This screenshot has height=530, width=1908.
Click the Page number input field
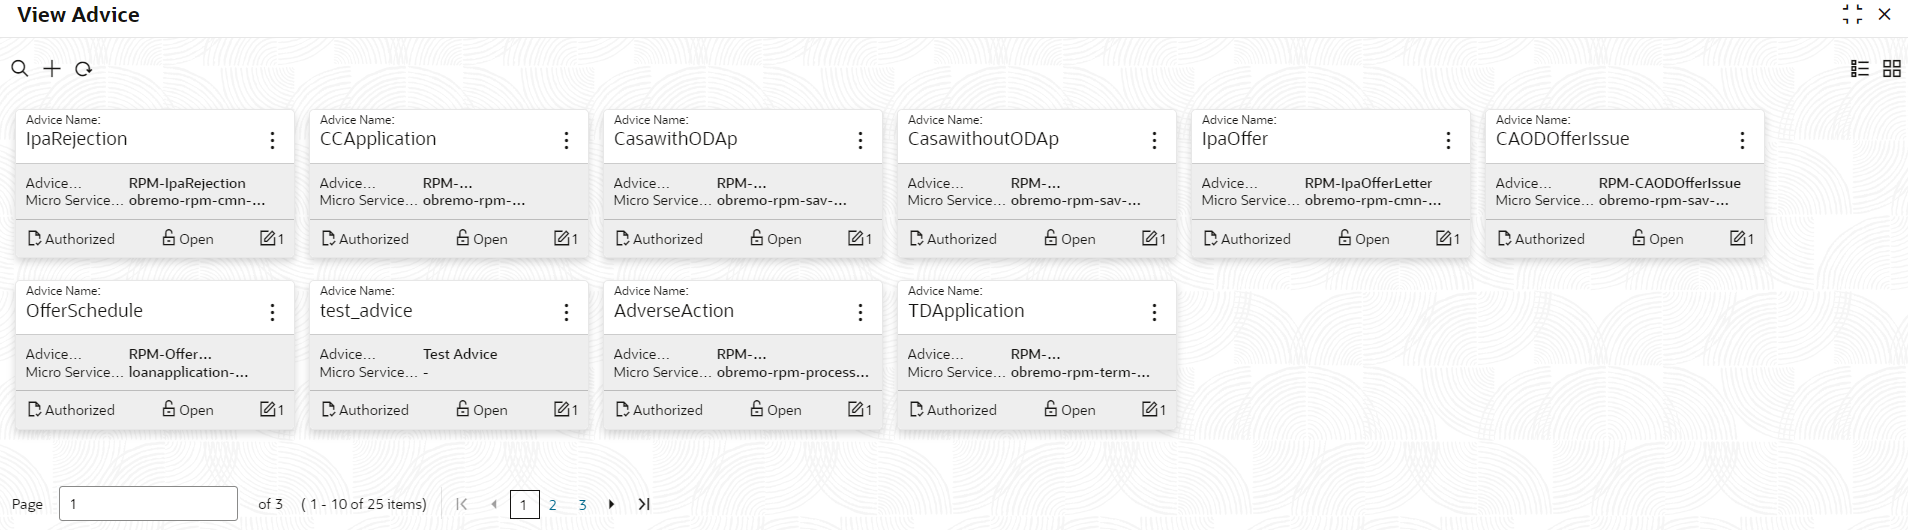(148, 504)
